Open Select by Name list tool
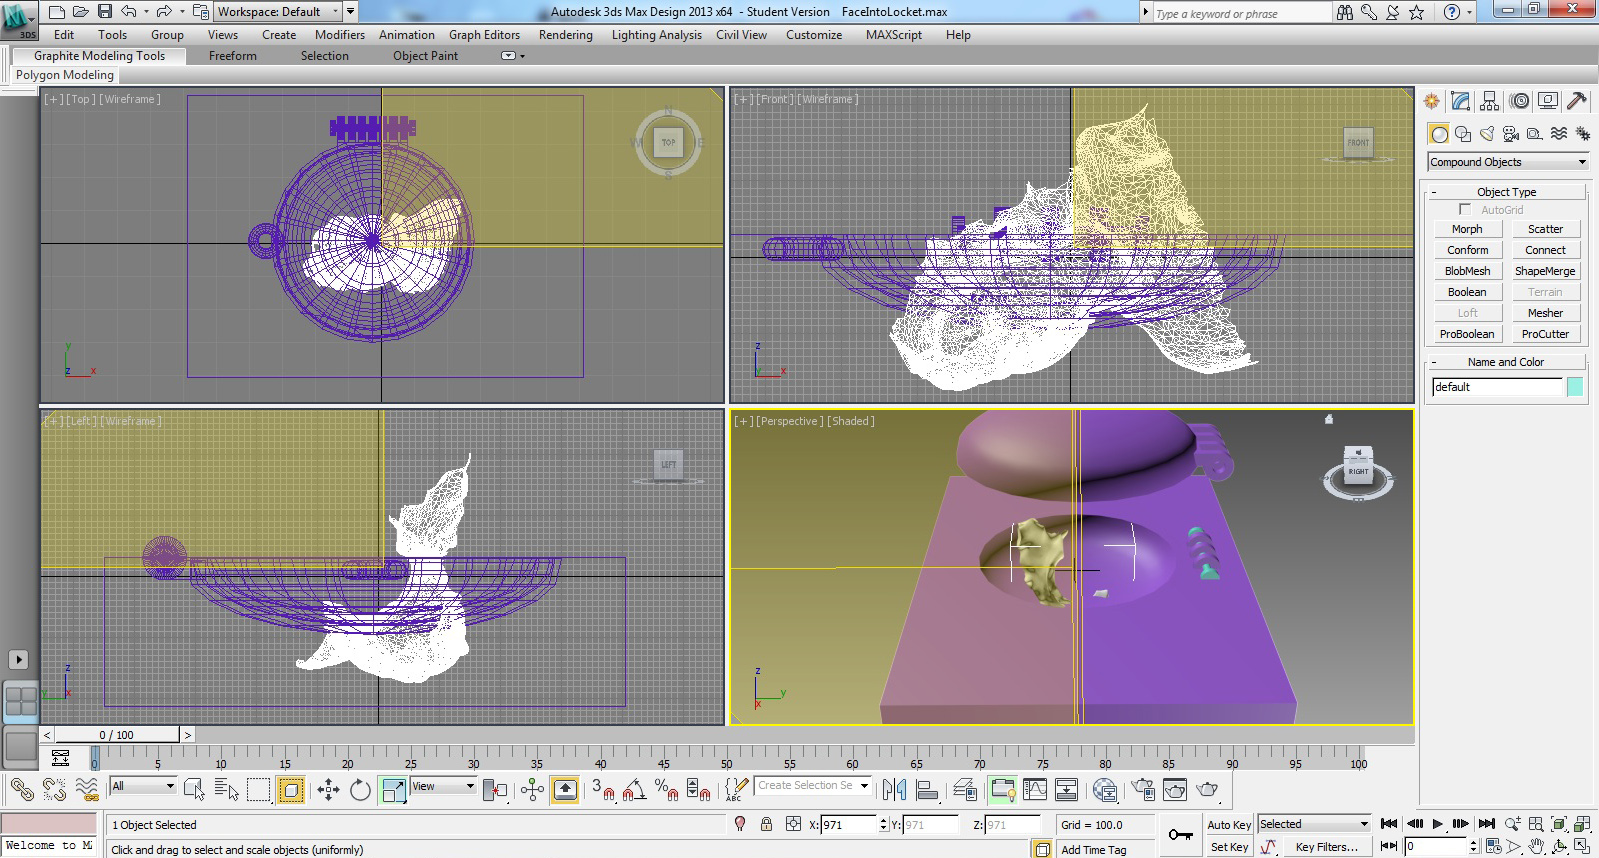 point(227,790)
